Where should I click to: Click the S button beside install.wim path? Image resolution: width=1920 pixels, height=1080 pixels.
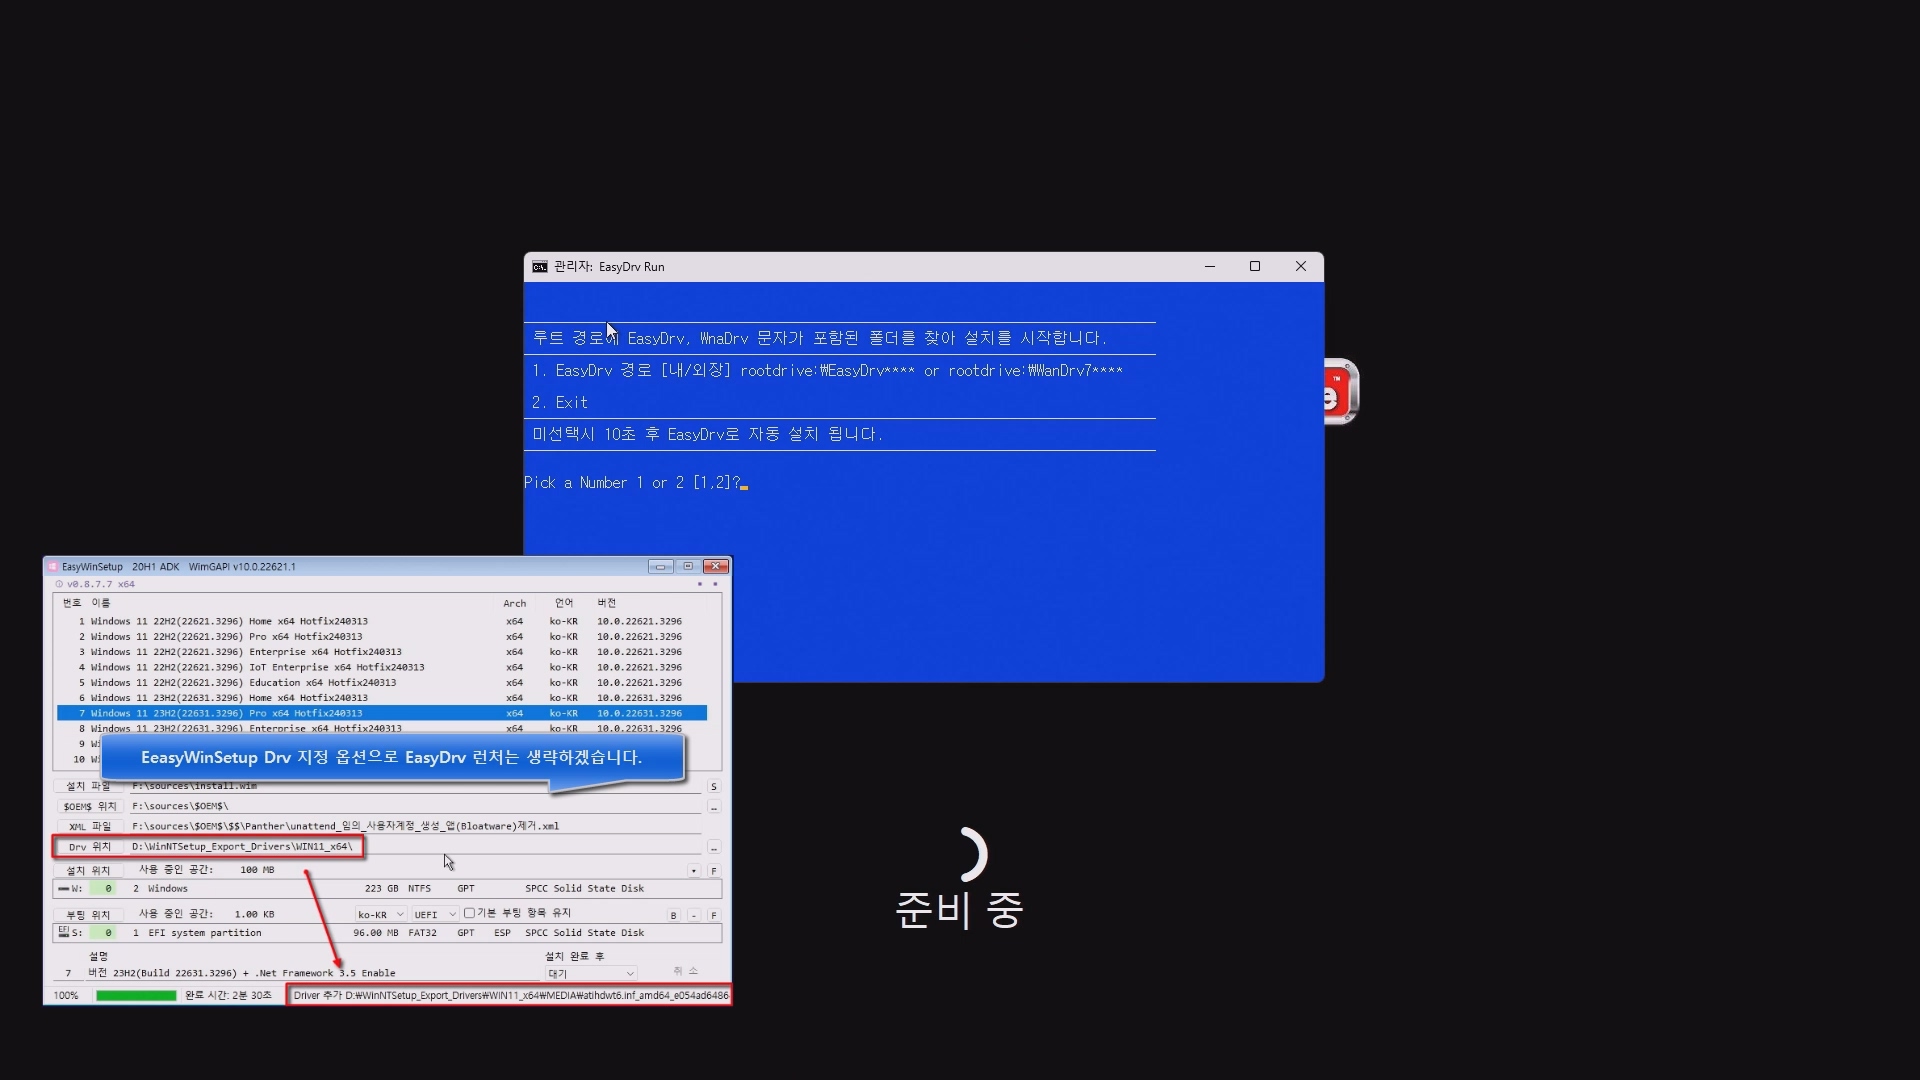[x=713, y=787]
